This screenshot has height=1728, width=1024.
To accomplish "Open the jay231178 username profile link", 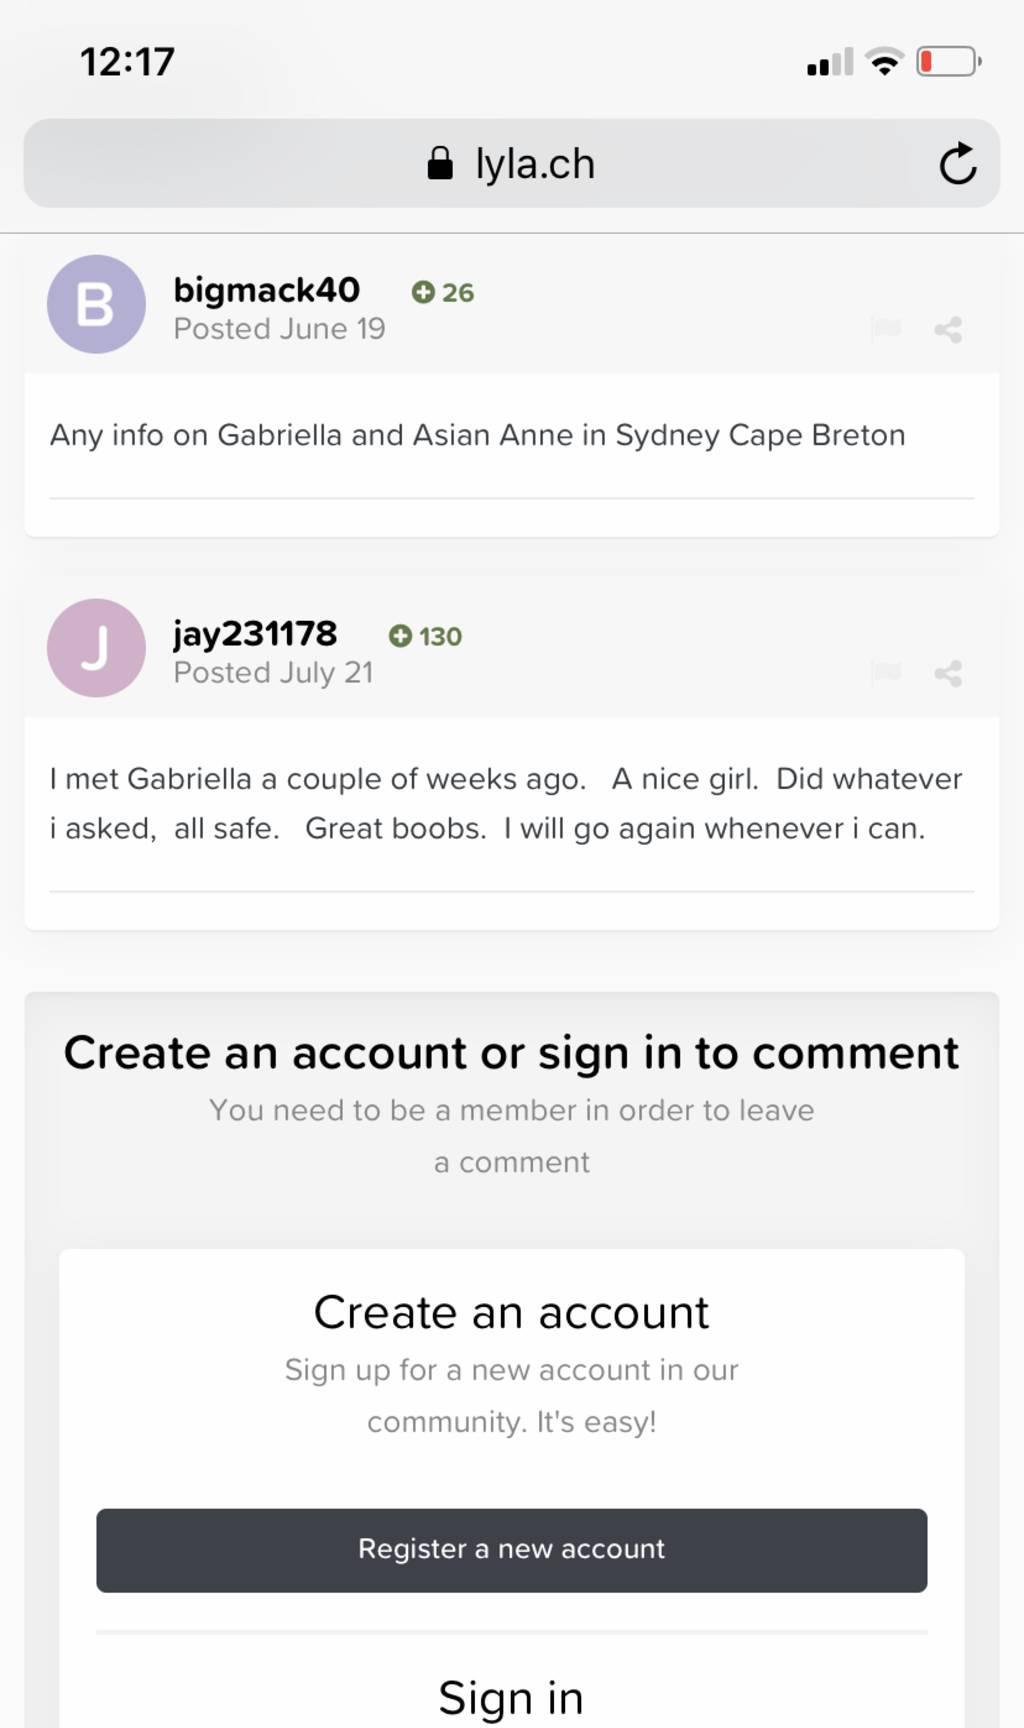I will (255, 634).
